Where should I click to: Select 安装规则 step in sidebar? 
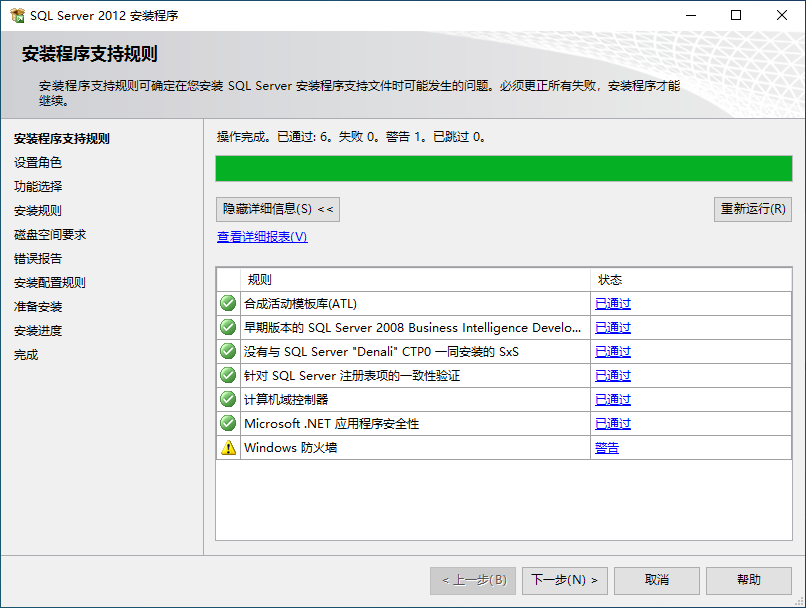pyautogui.click(x=38, y=211)
